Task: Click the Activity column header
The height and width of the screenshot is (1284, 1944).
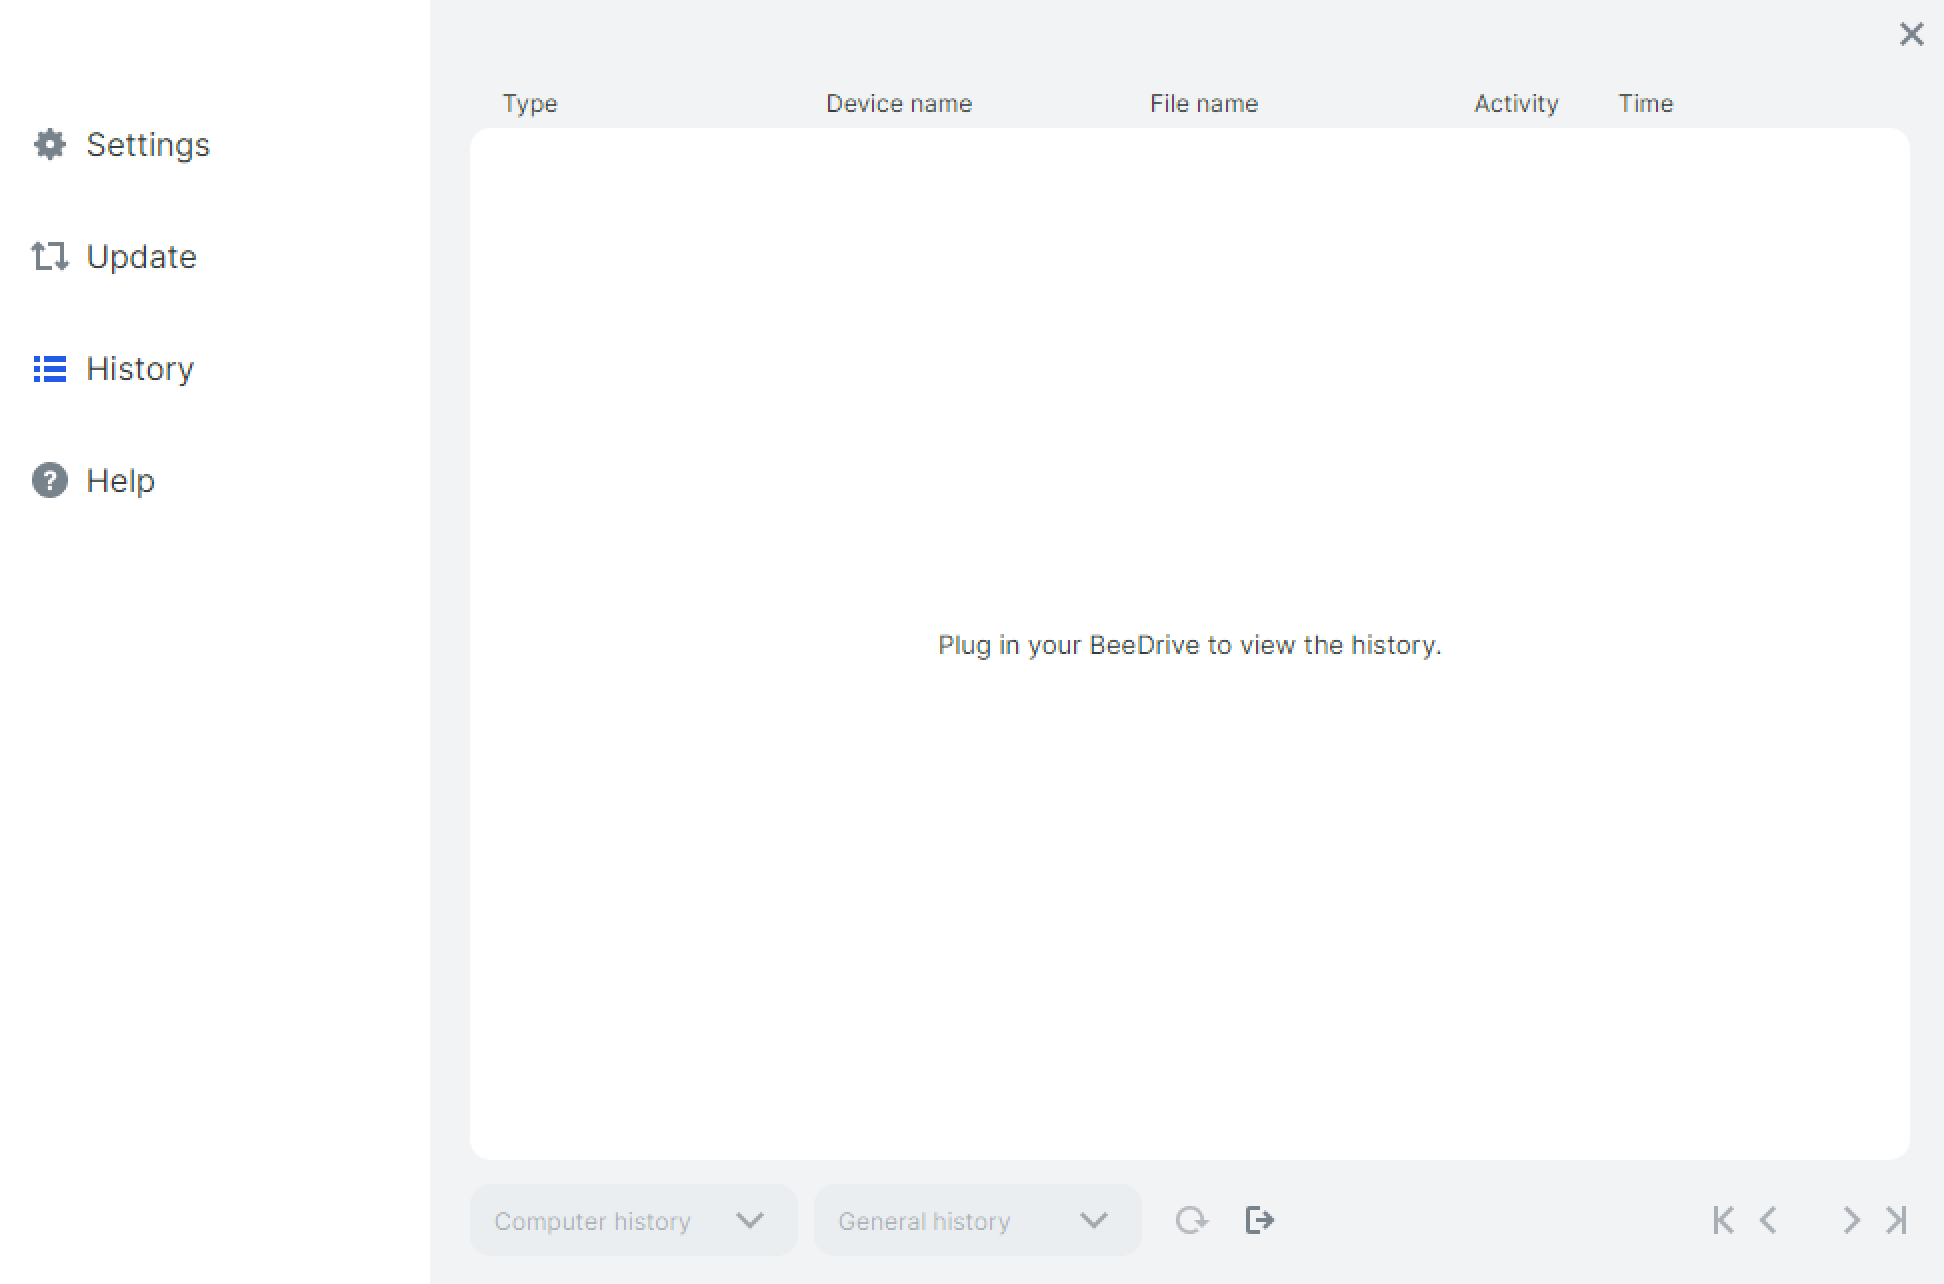Action: (x=1516, y=104)
